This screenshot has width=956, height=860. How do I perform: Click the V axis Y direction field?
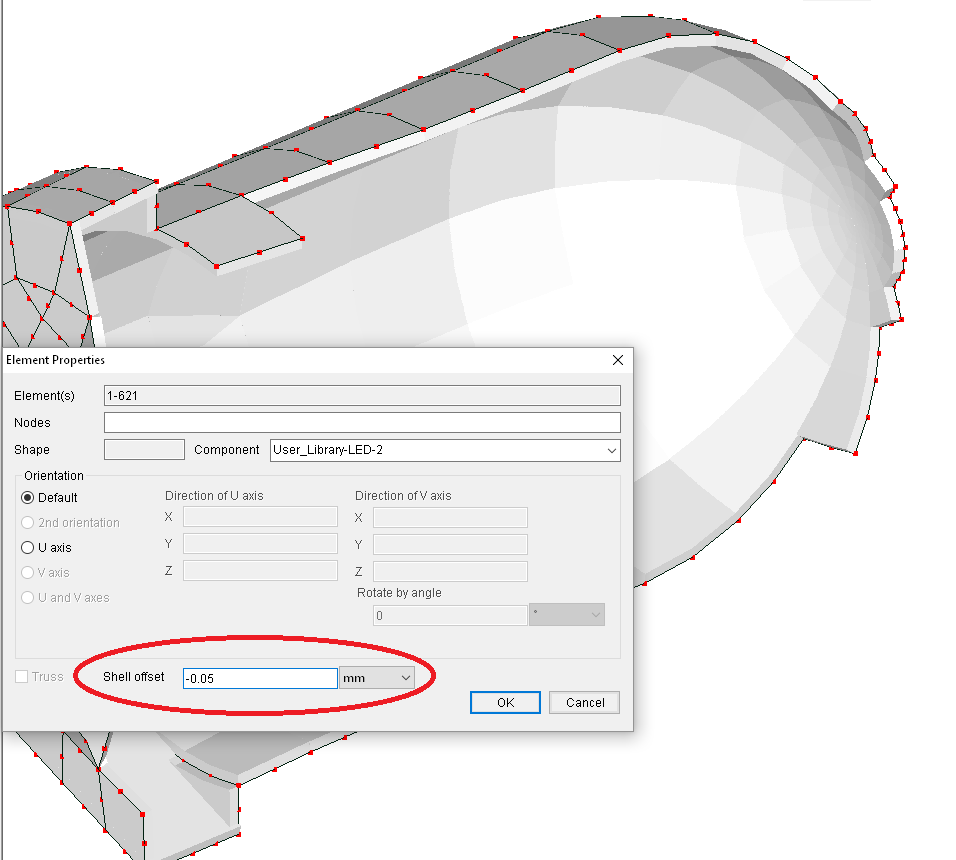coord(450,544)
